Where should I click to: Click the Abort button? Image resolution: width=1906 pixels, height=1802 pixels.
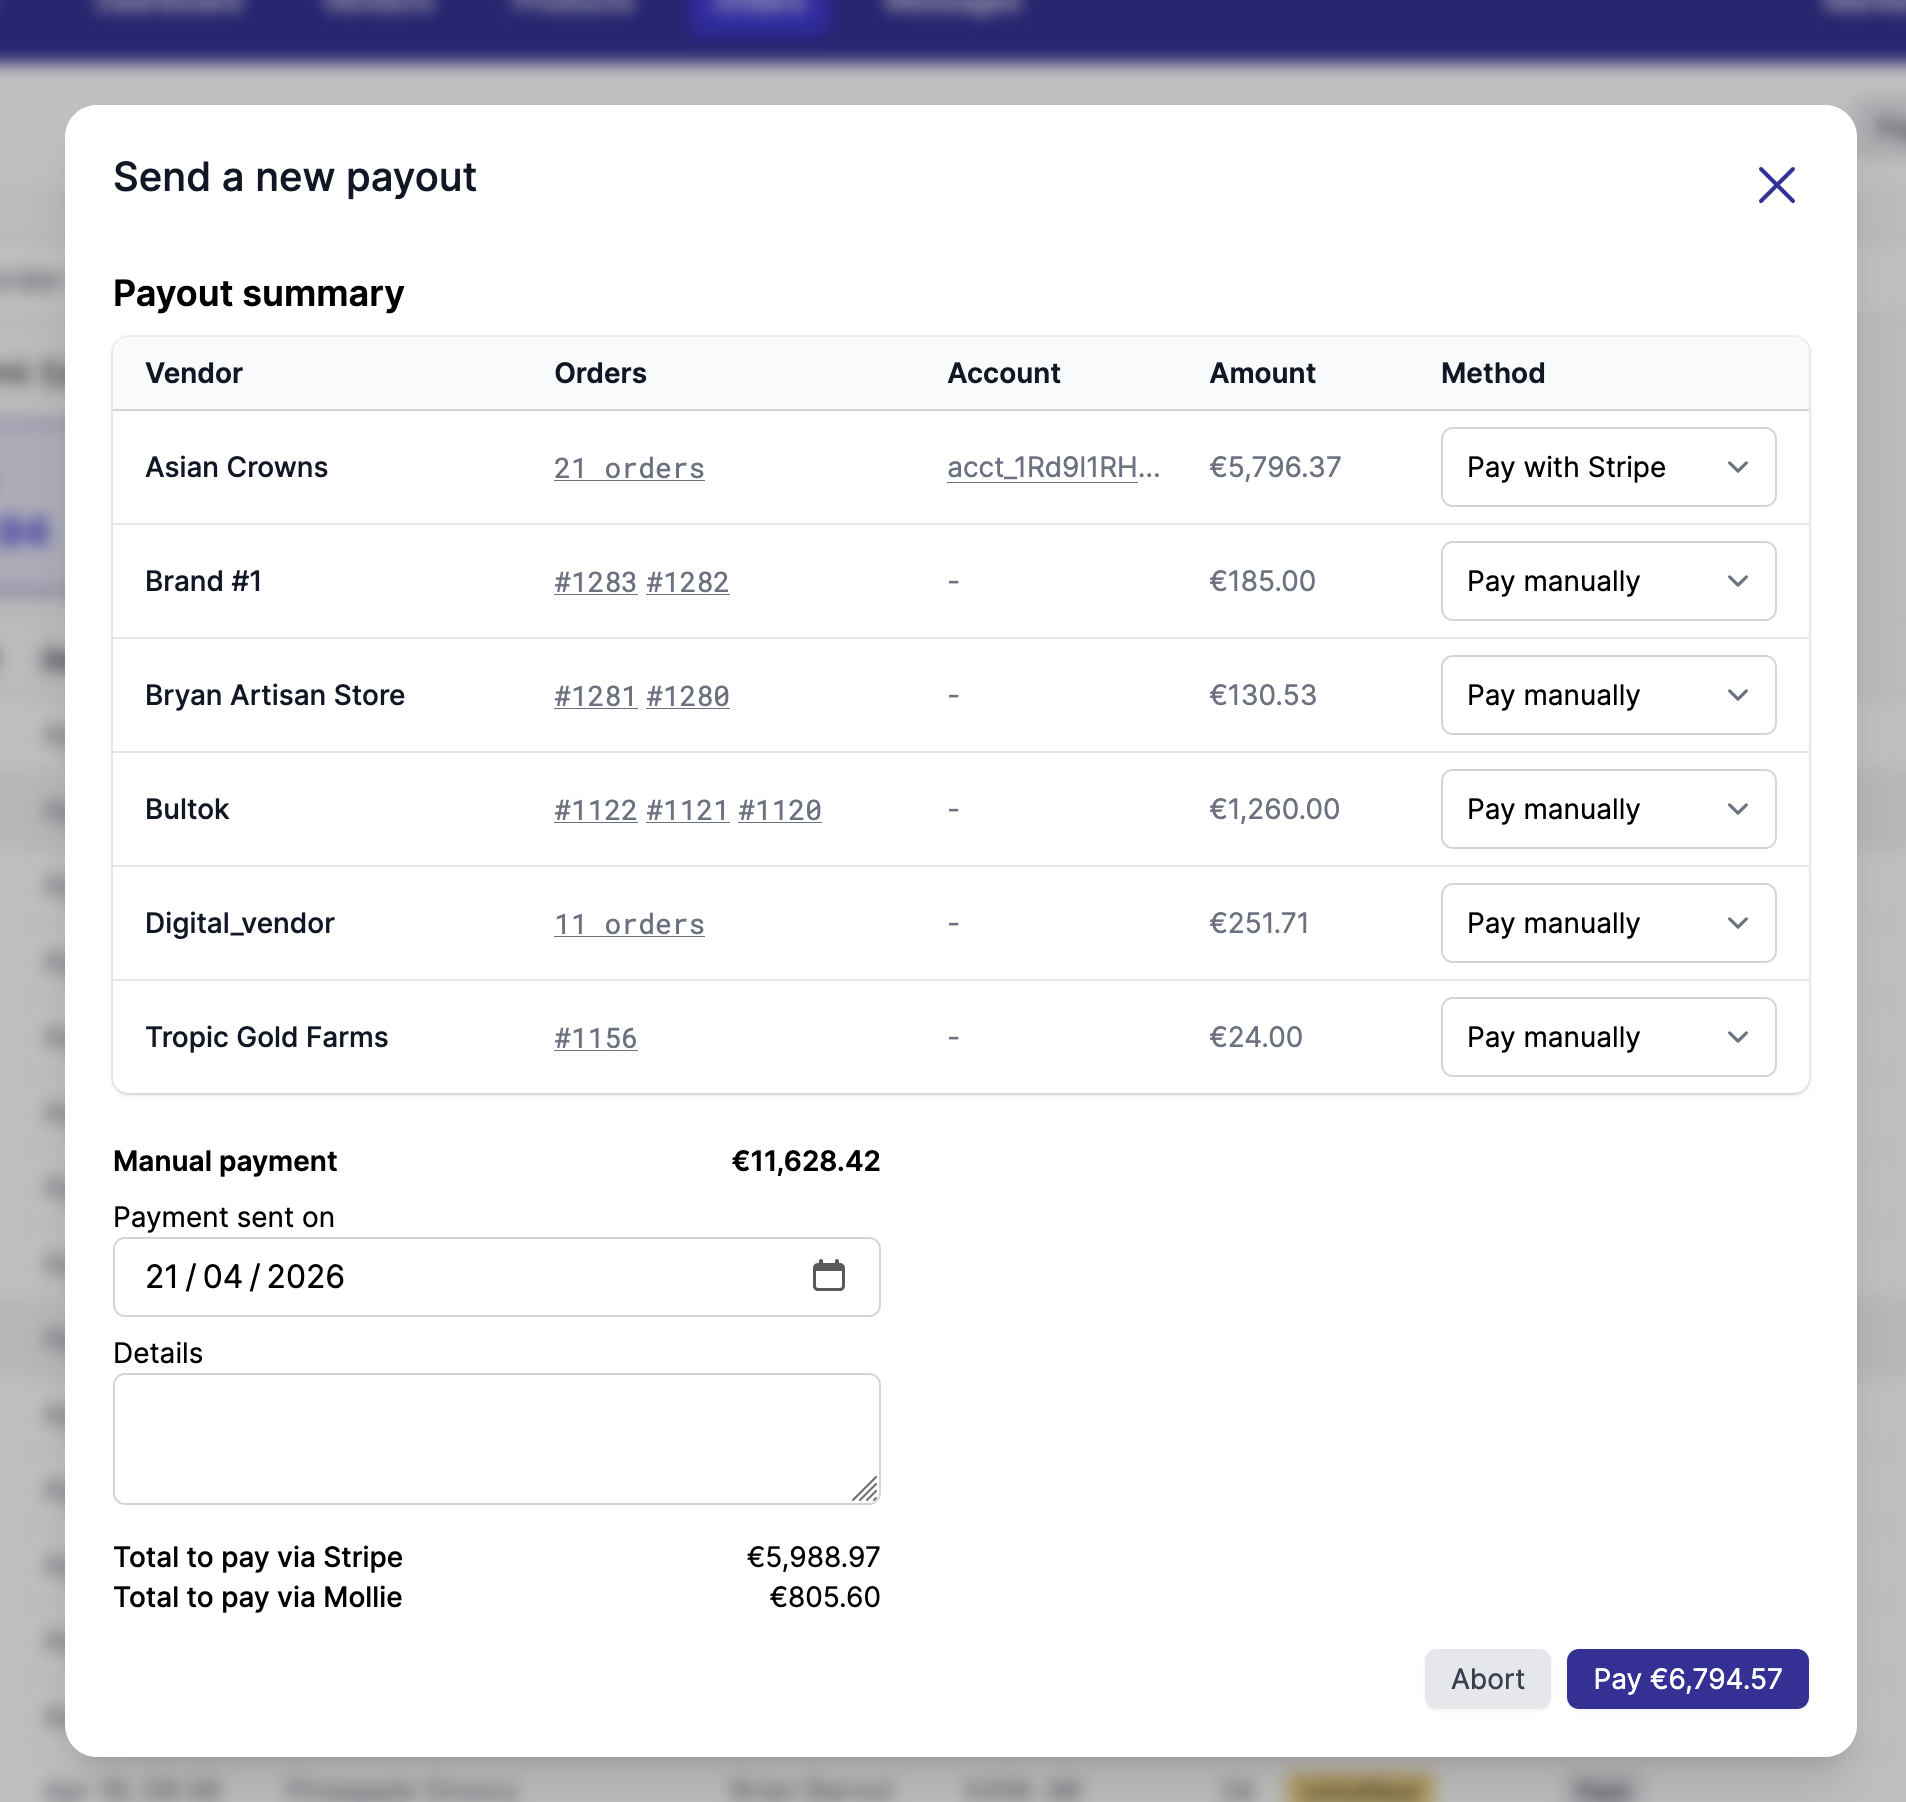pos(1486,1679)
